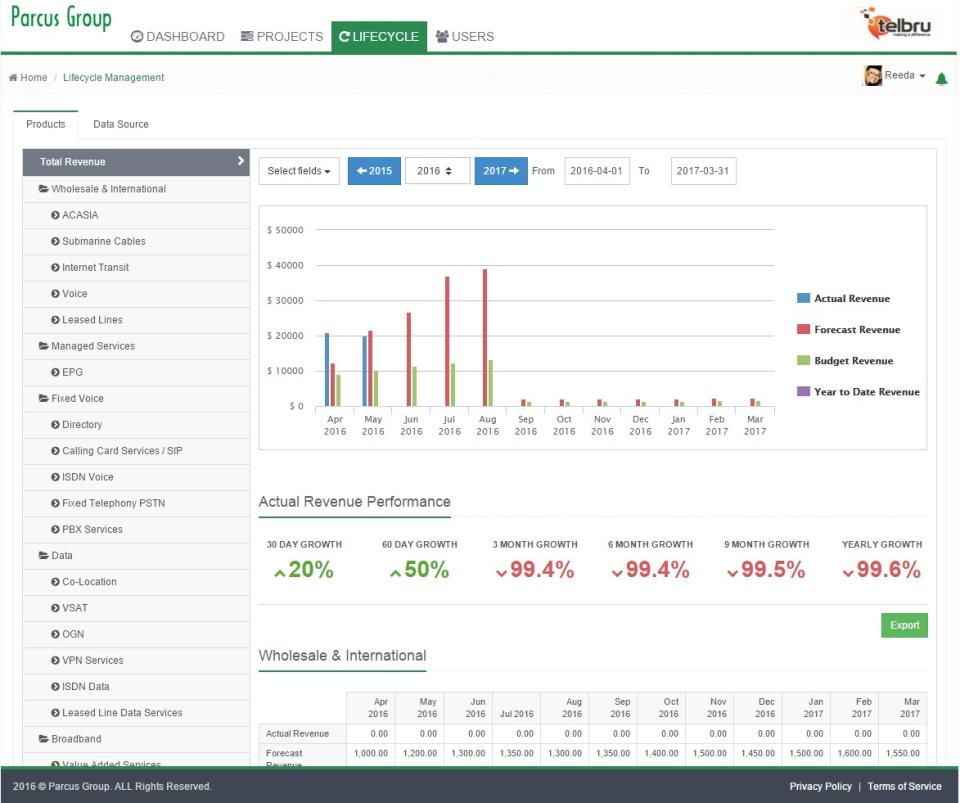Select Calling Card Services / SIP item
Image resolution: width=960 pixels, height=803 pixels.
[x=136, y=451]
